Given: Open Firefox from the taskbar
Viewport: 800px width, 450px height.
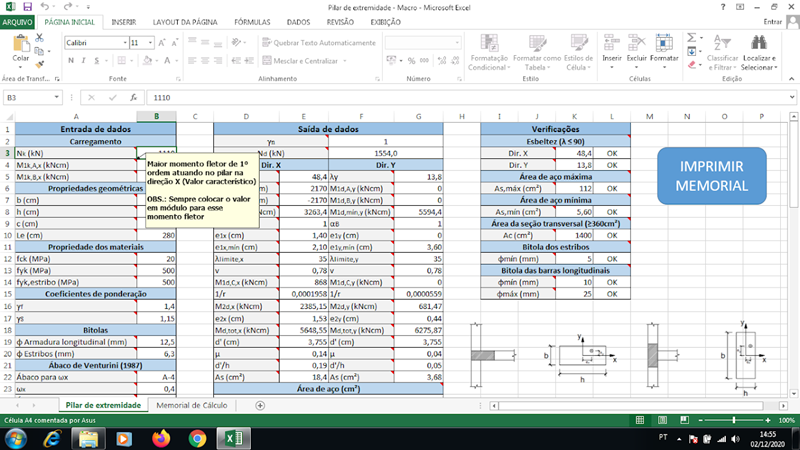Looking at the screenshot, I should [x=161, y=439].
